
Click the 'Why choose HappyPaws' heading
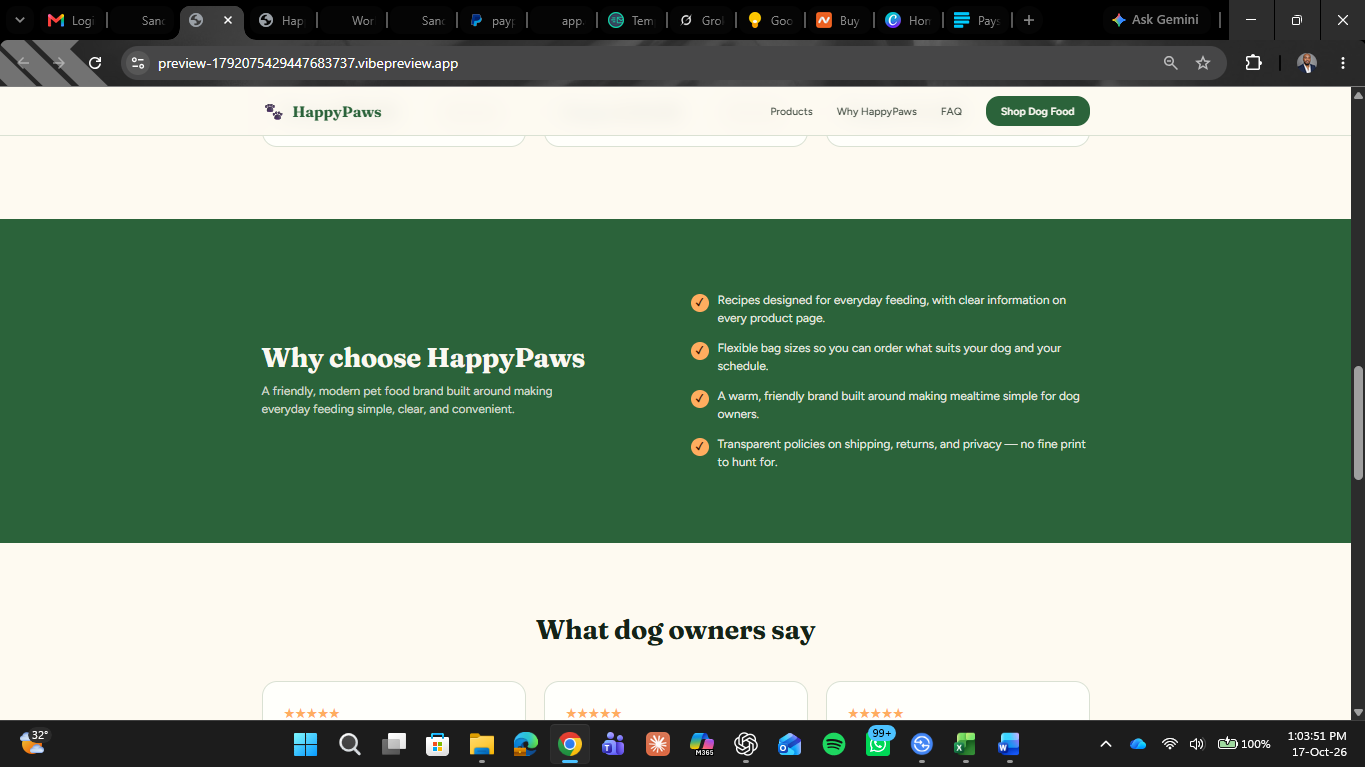423,358
